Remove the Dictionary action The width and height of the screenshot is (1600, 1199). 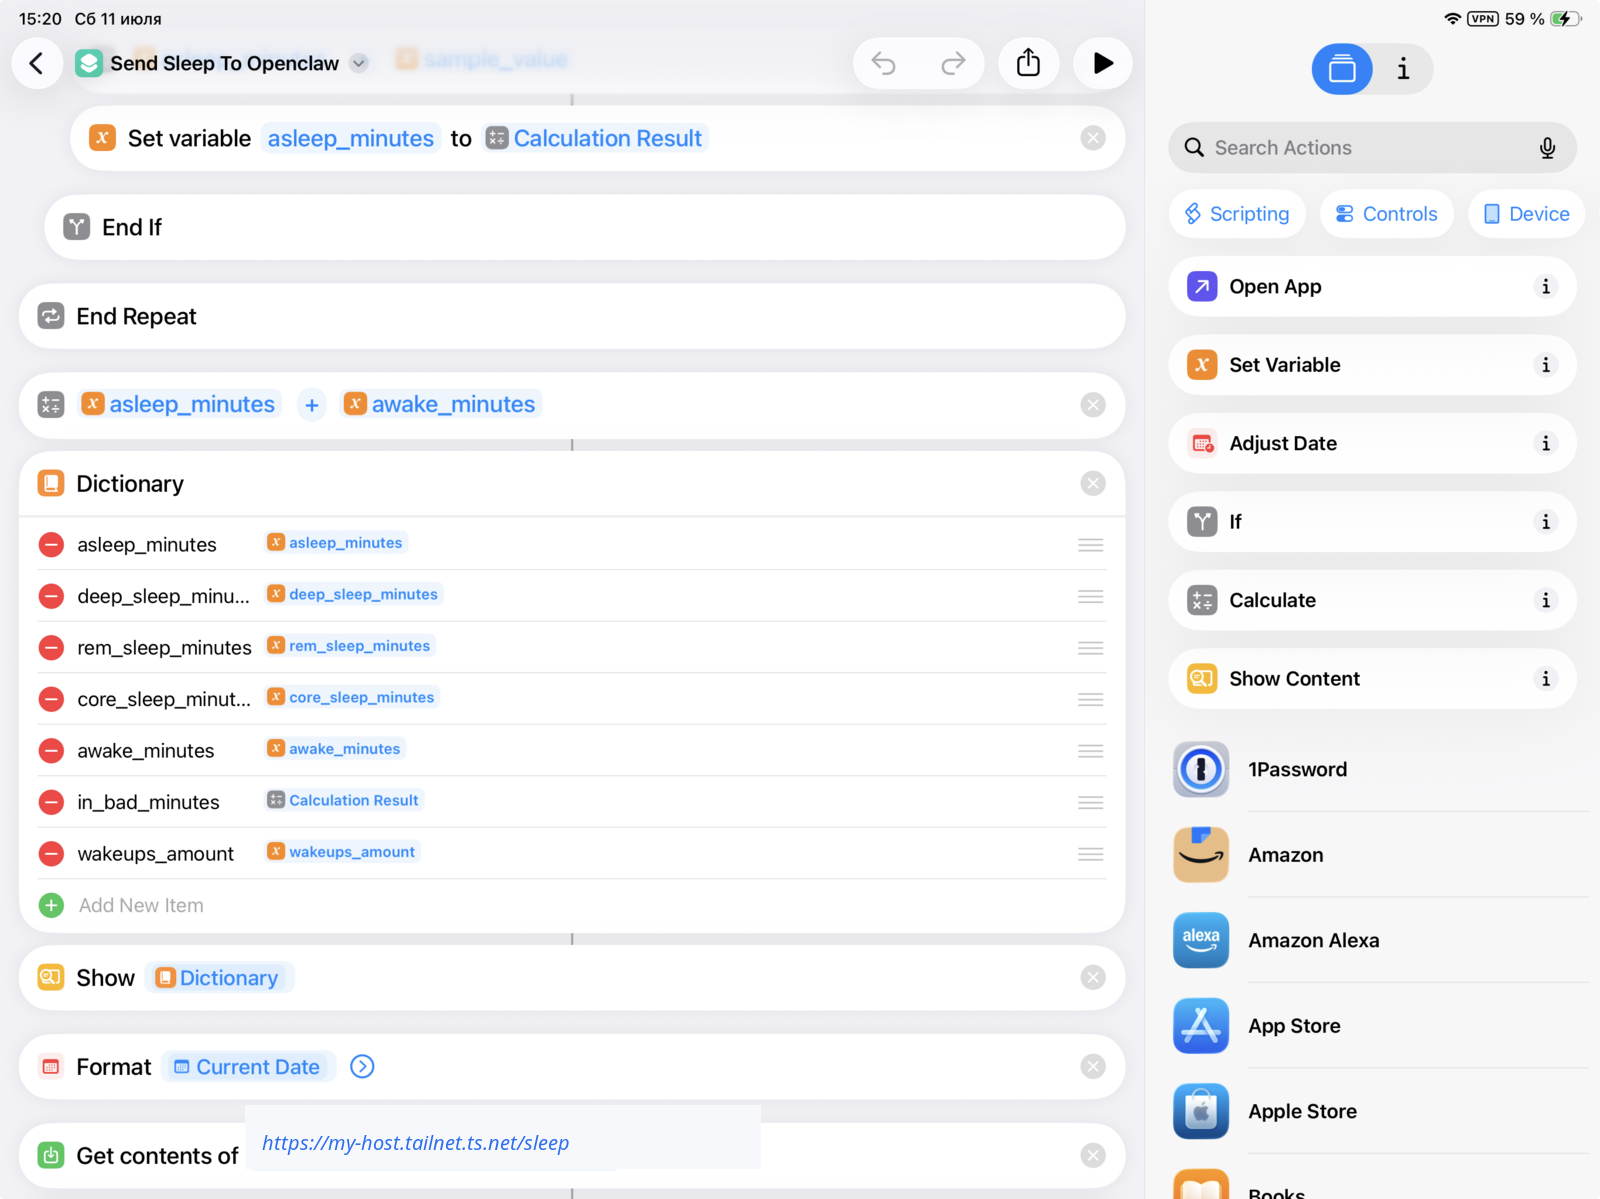[x=1093, y=484]
